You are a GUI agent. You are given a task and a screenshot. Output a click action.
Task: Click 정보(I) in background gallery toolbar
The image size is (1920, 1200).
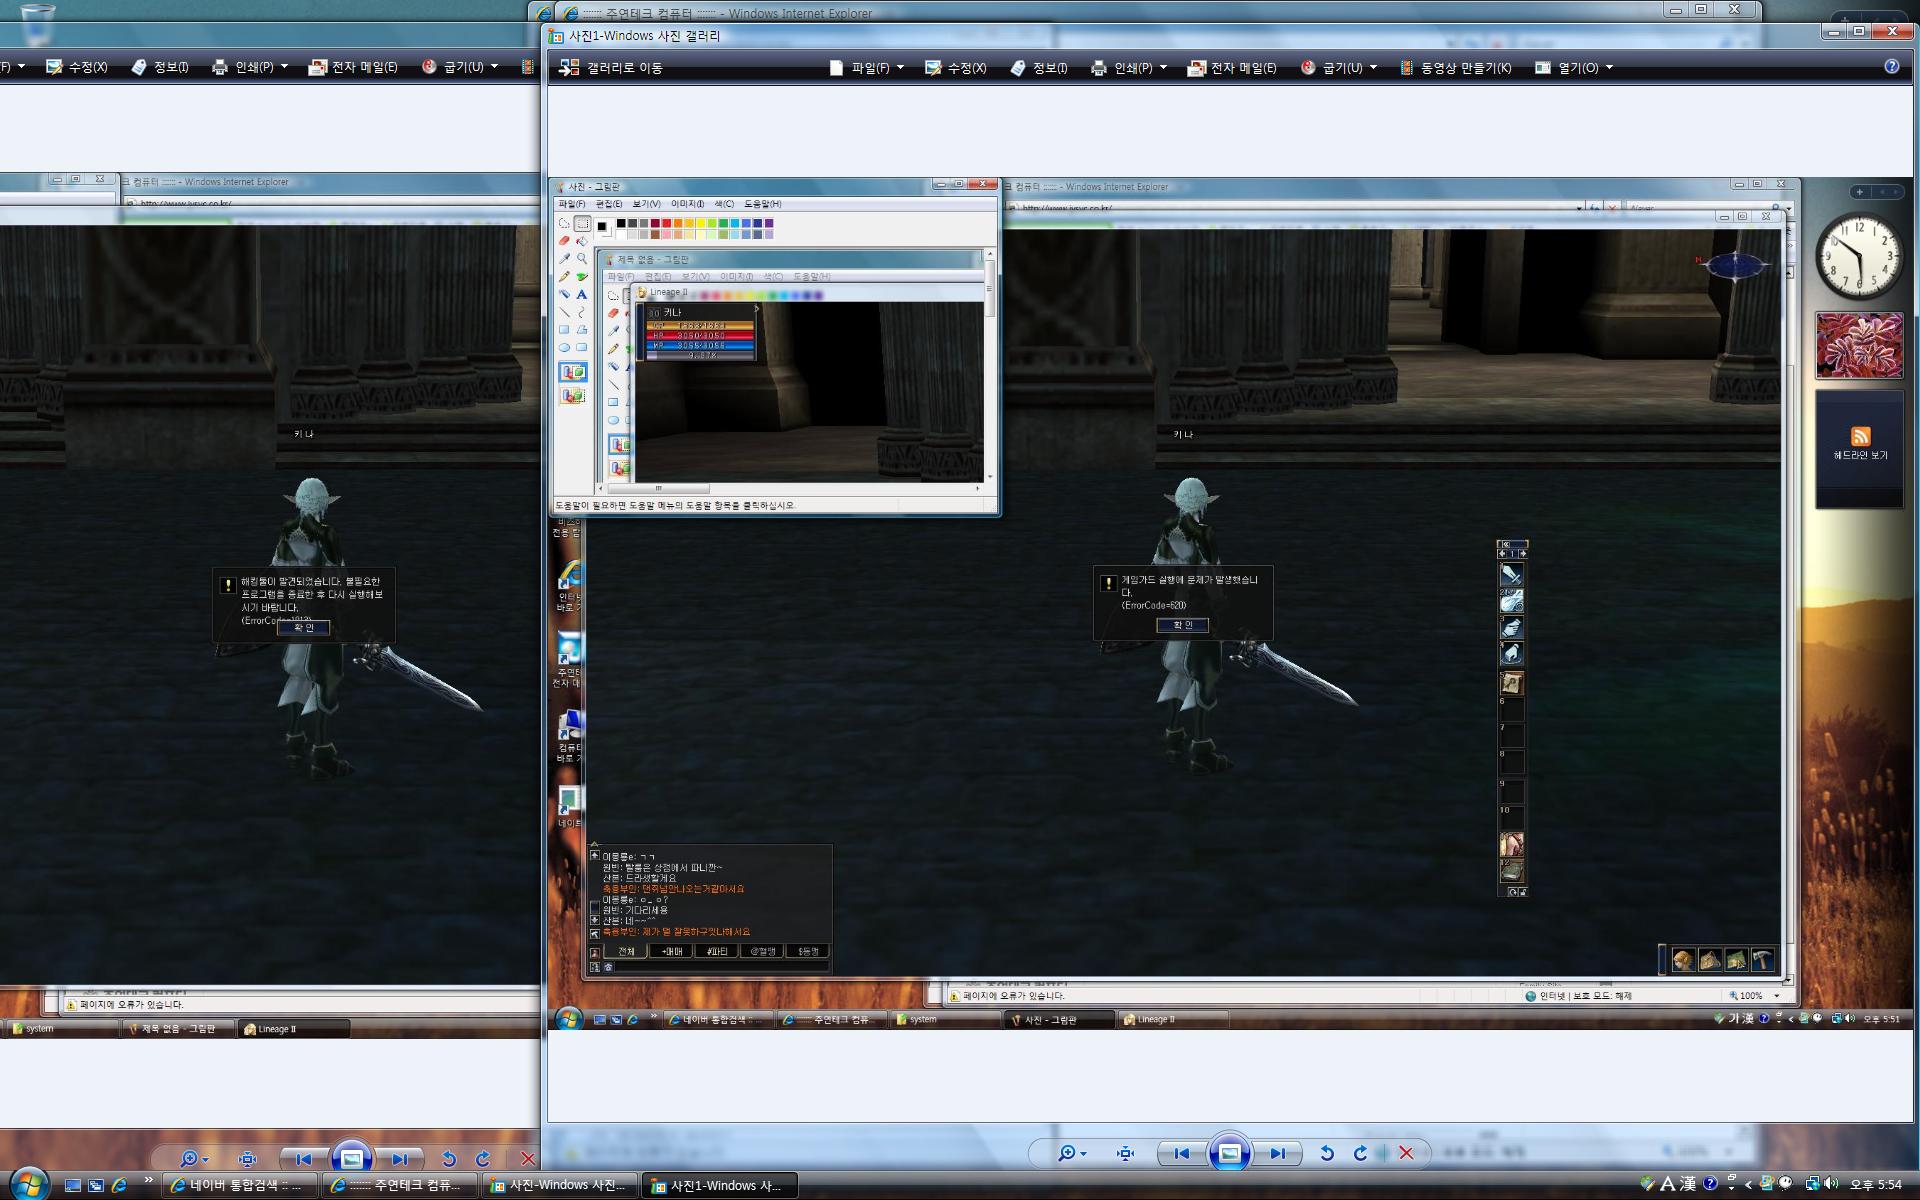coord(160,67)
